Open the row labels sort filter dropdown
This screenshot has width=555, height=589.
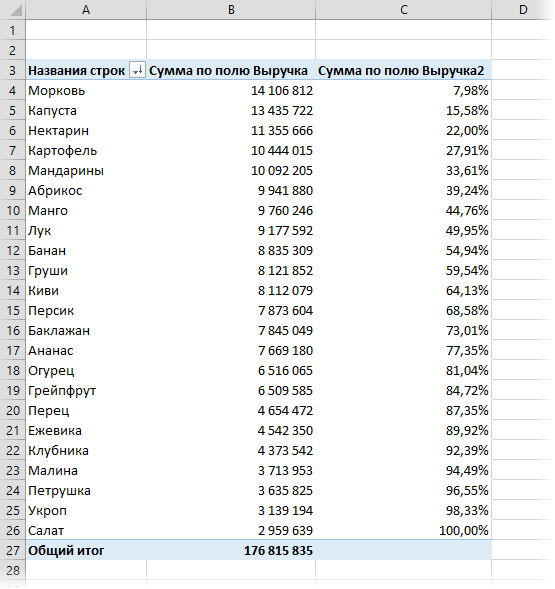click(x=137, y=70)
